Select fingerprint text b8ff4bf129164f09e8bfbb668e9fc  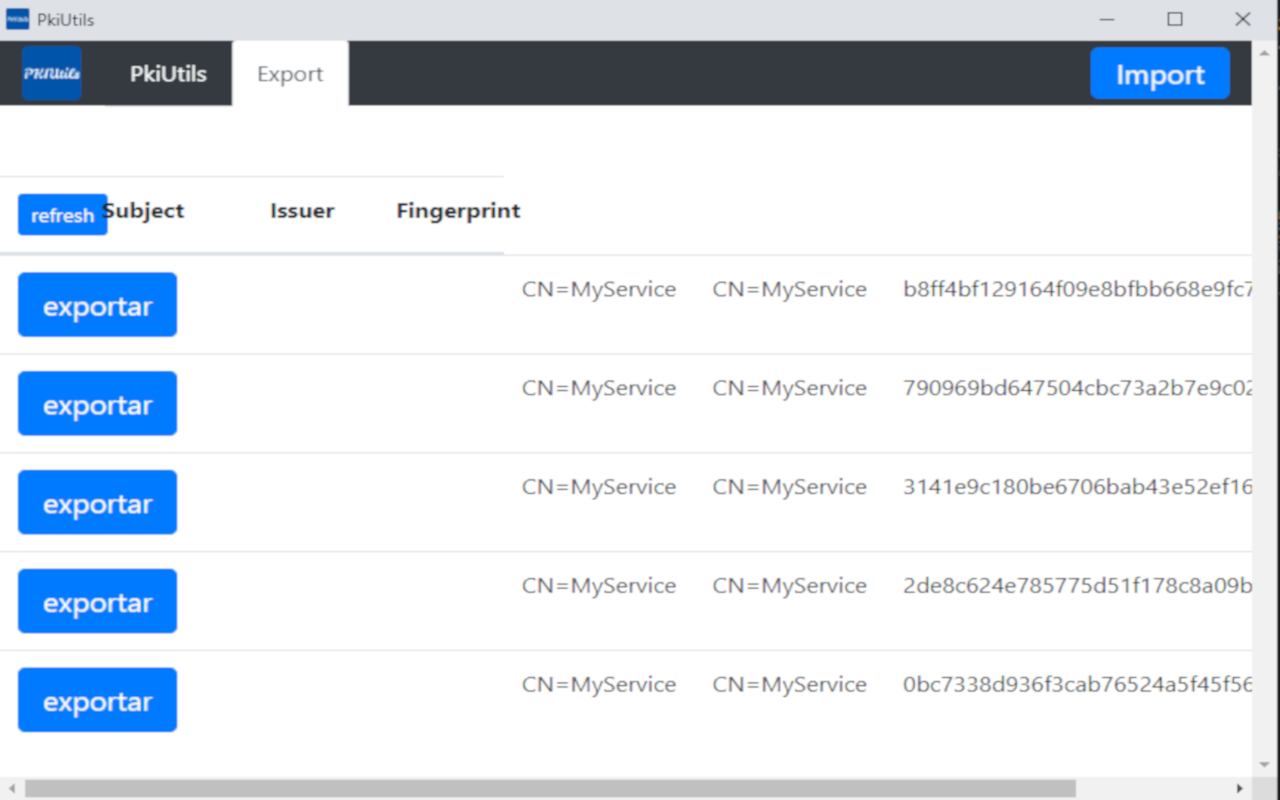pyautogui.click(x=1077, y=289)
